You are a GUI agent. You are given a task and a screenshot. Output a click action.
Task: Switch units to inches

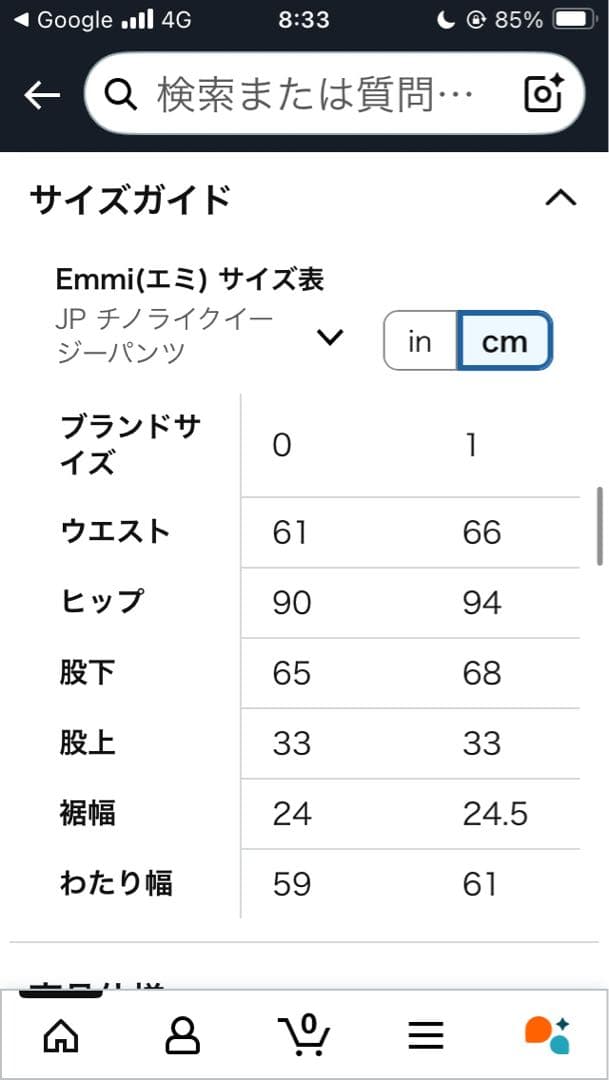(419, 340)
